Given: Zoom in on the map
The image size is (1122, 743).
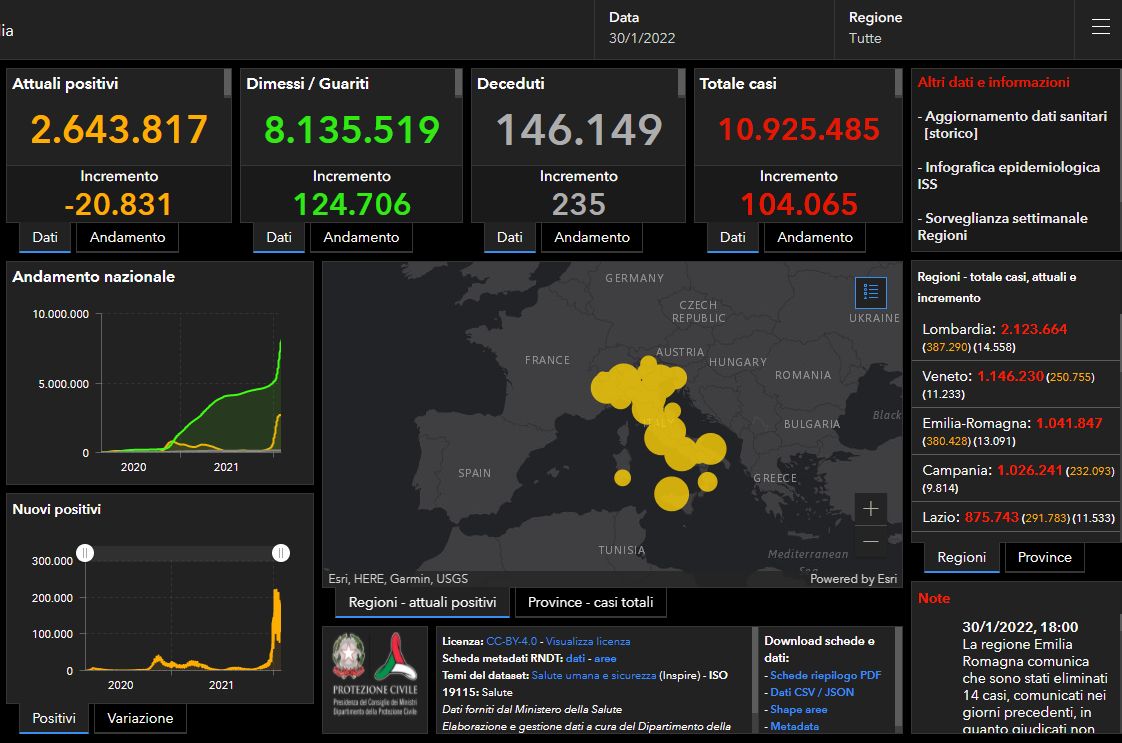Looking at the screenshot, I should pos(870,509).
